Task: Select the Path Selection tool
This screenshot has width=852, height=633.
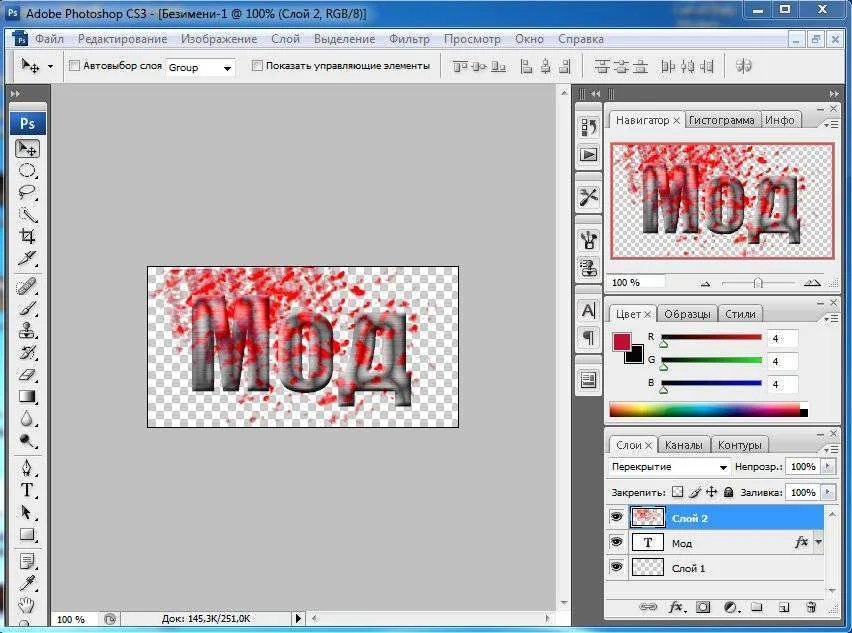Action: tap(27, 512)
